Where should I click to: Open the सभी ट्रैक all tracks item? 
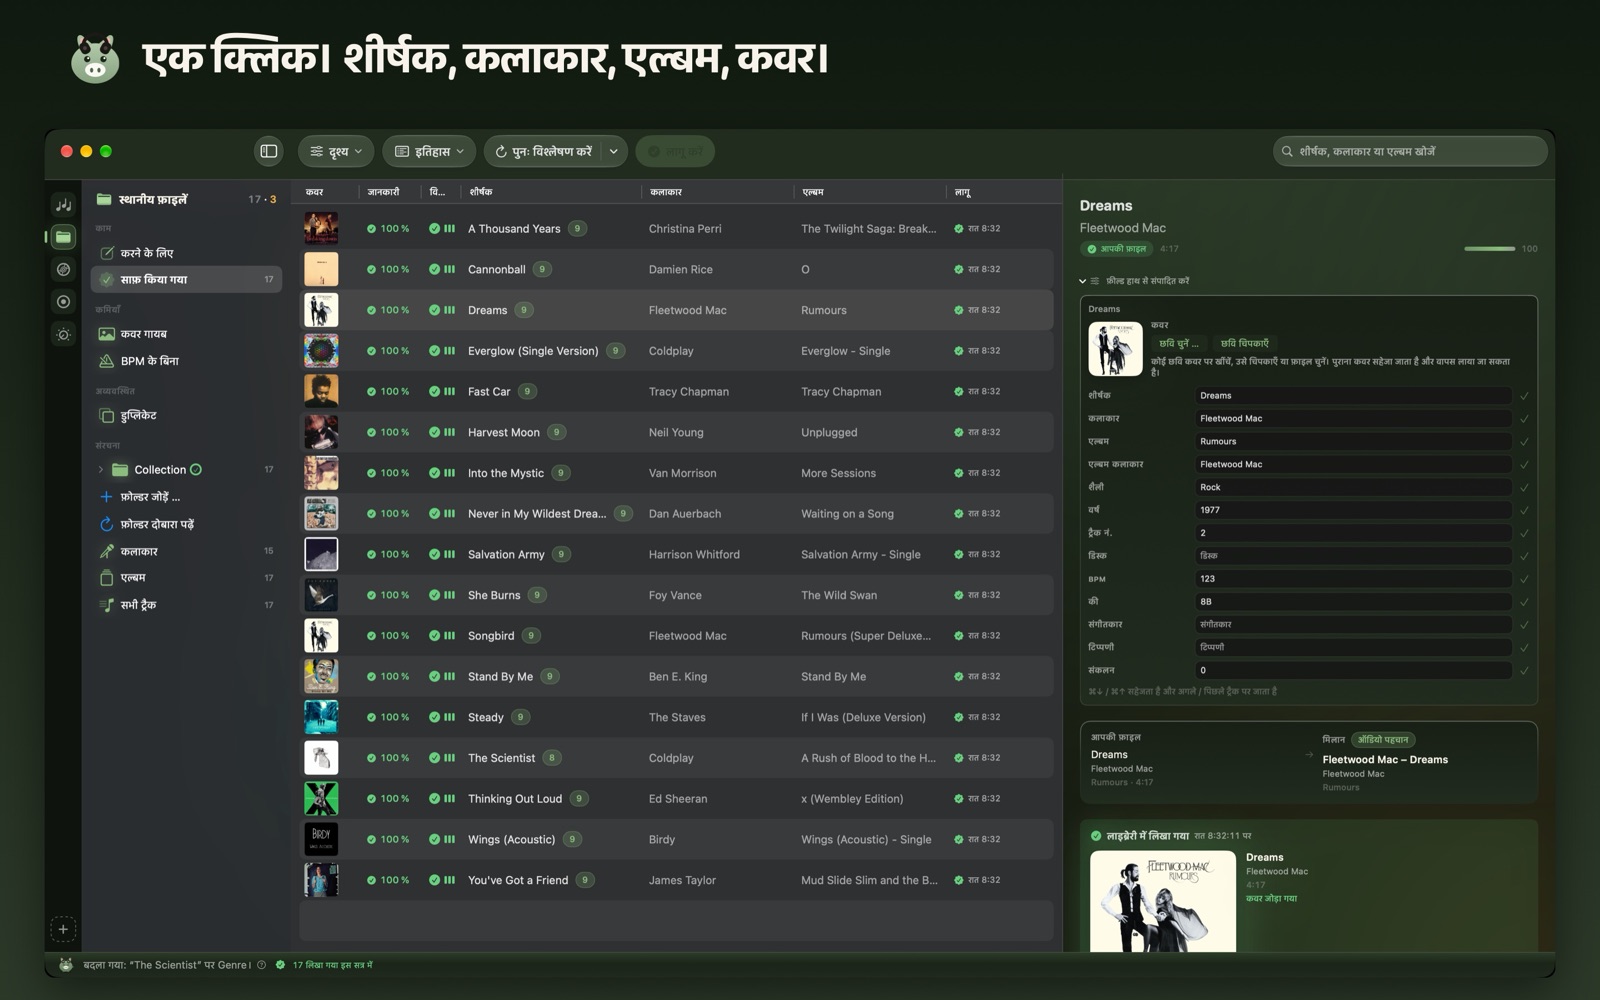186,605
